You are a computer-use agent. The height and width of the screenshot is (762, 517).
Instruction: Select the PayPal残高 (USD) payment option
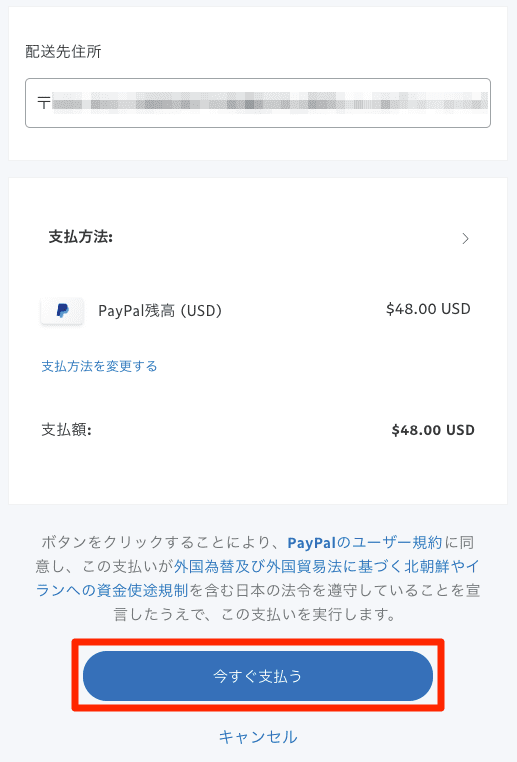pyautogui.click(x=160, y=311)
